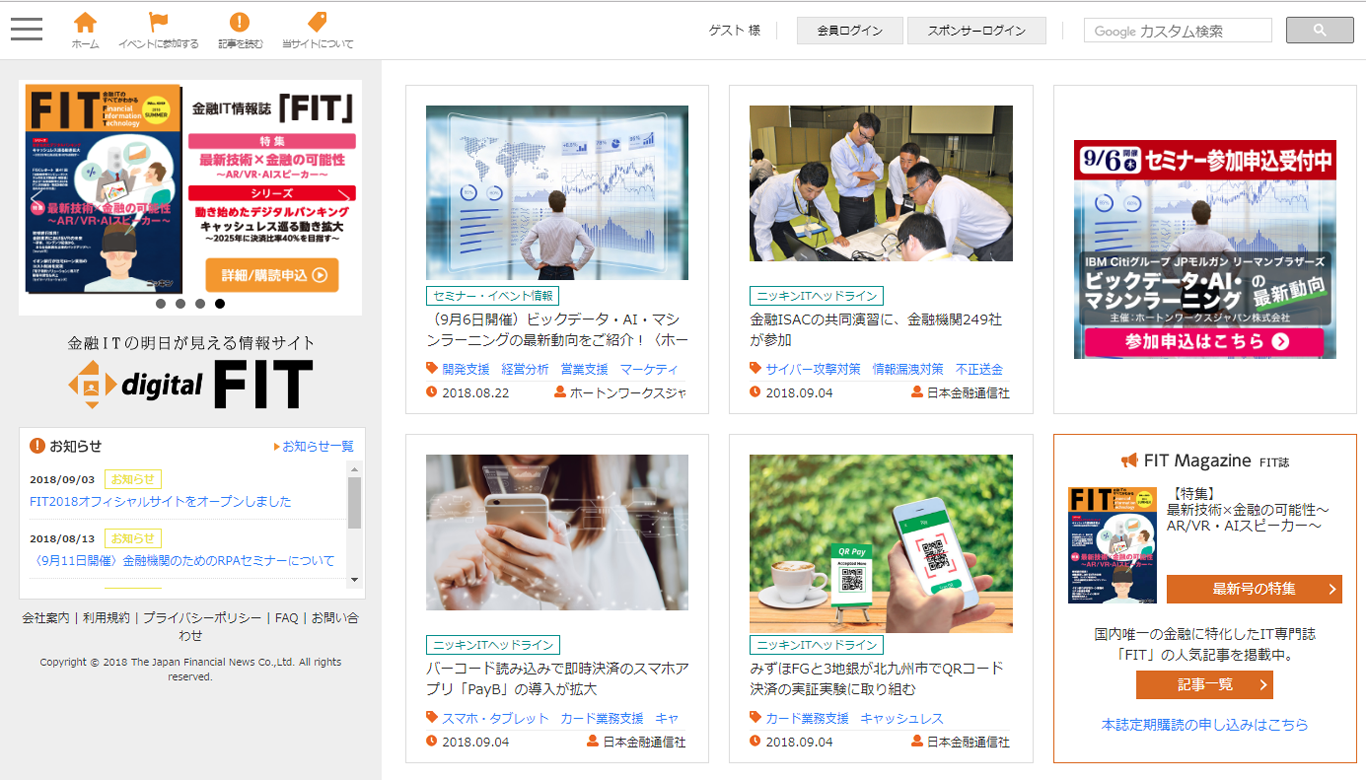This screenshot has height=780, width=1366.
Task: Click 経営分析 tag link
Action: [525, 369]
